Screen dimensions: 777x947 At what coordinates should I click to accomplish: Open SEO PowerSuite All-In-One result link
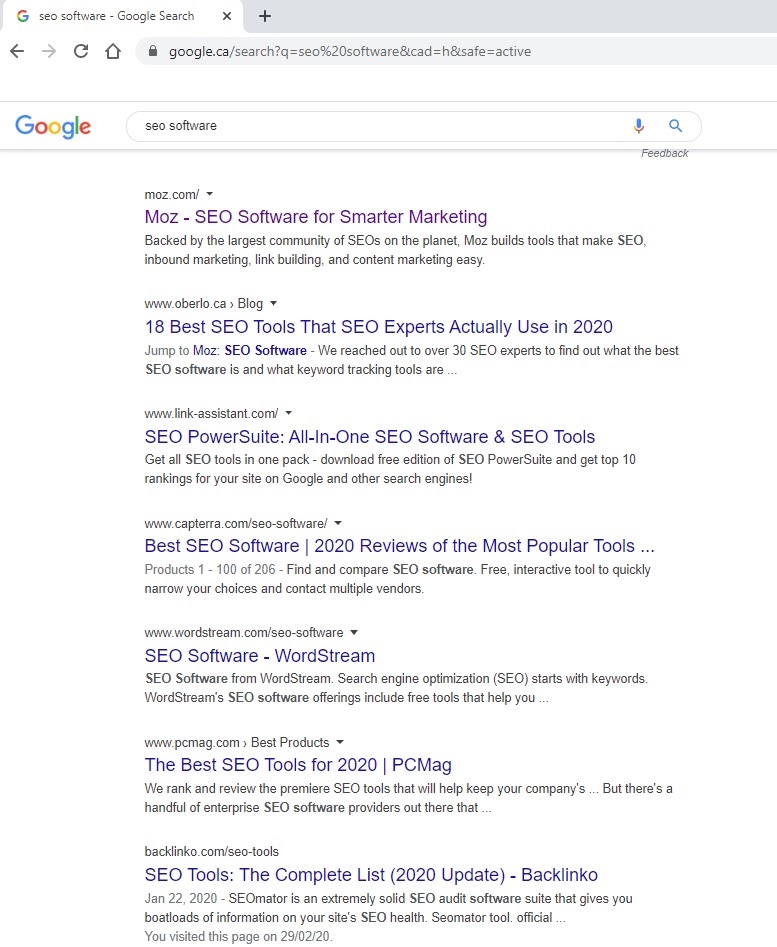coord(369,437)
